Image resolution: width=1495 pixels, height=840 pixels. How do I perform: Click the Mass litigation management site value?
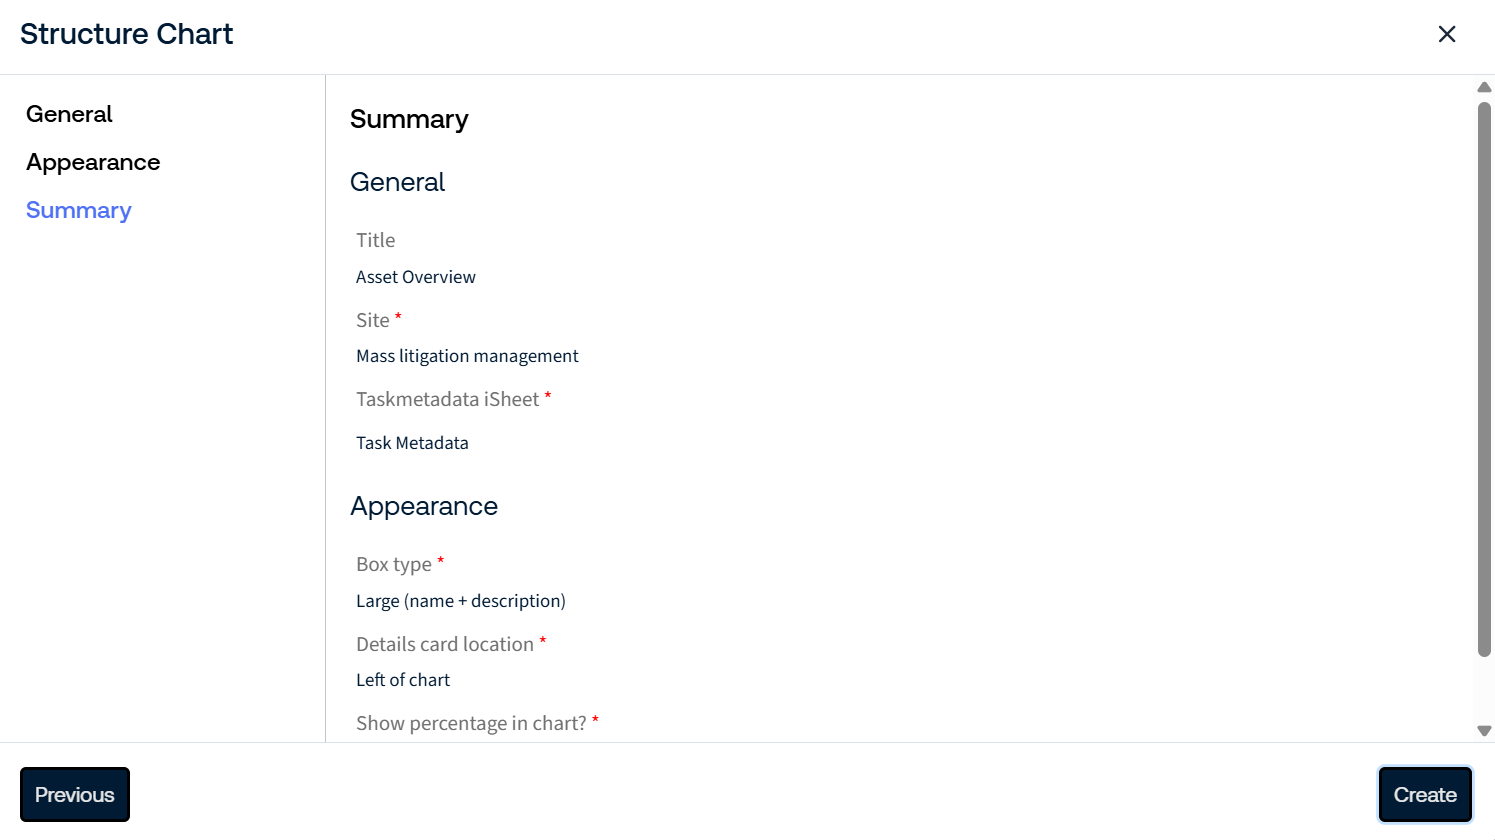[x=467, y=356]
